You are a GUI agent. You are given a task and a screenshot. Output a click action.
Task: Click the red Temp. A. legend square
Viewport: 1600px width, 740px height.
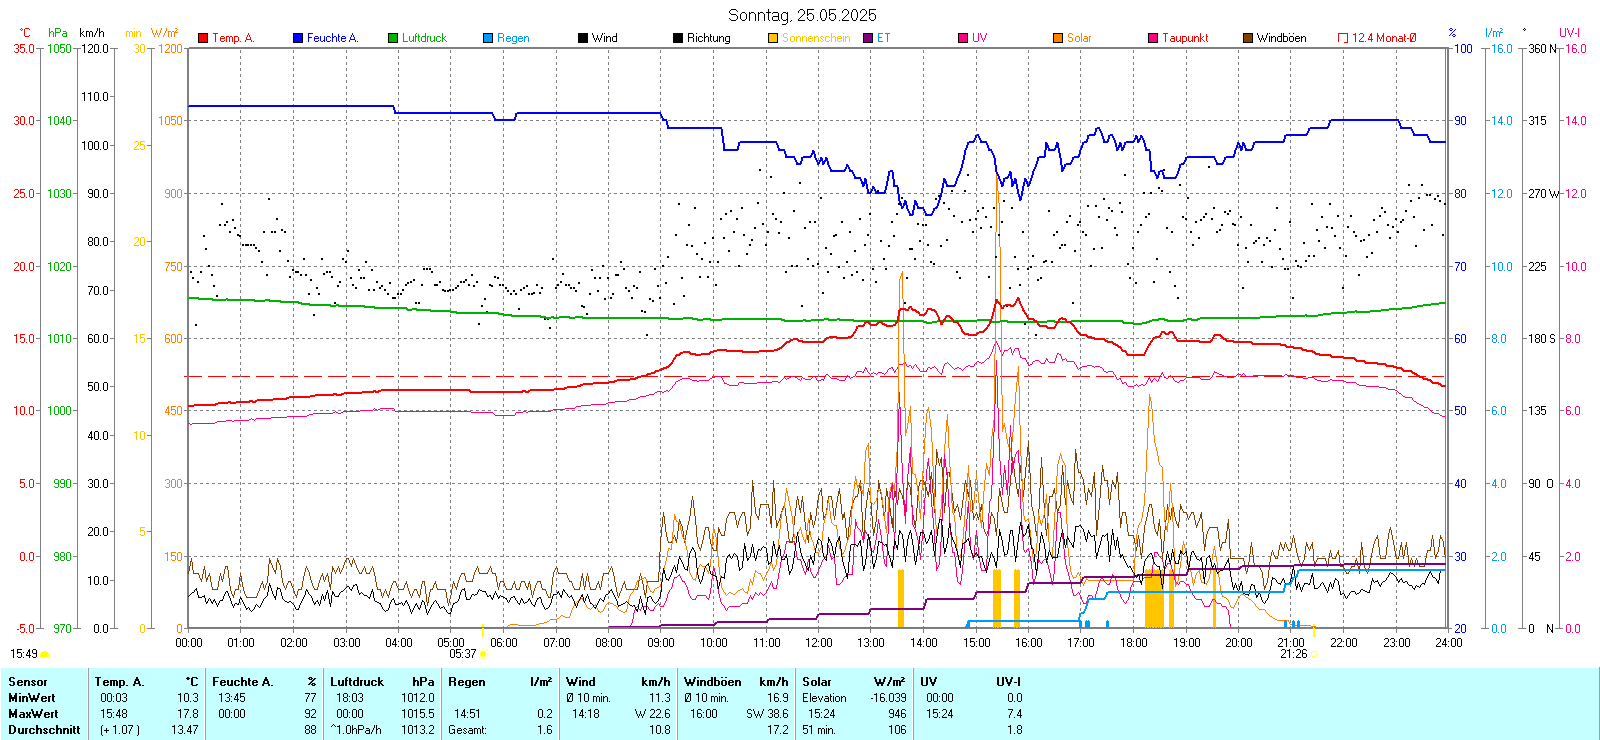tap(203, 38)
